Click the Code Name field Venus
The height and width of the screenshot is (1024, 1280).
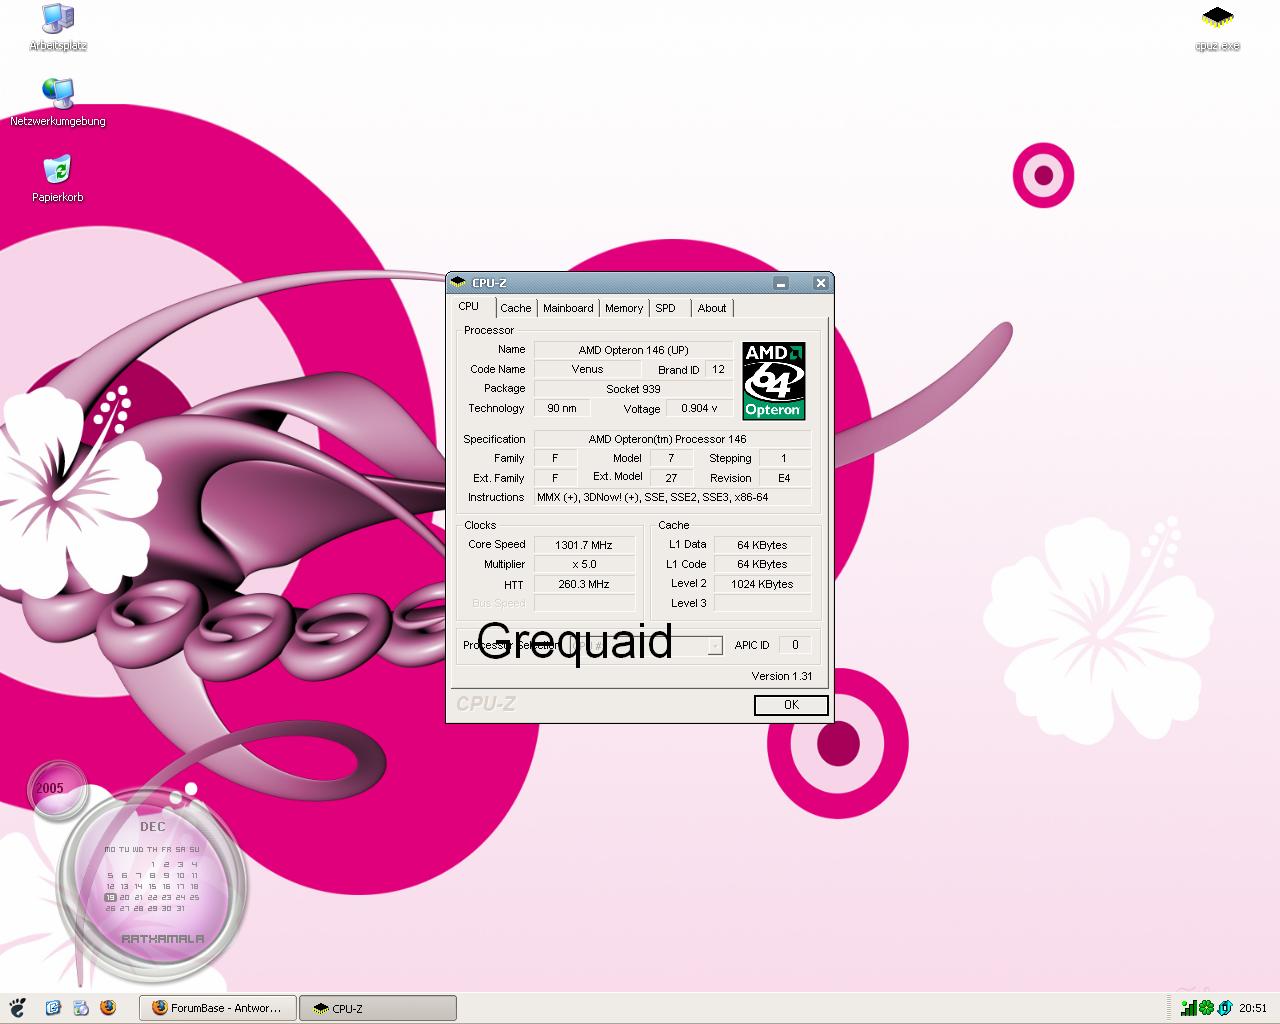coord(587,369)
